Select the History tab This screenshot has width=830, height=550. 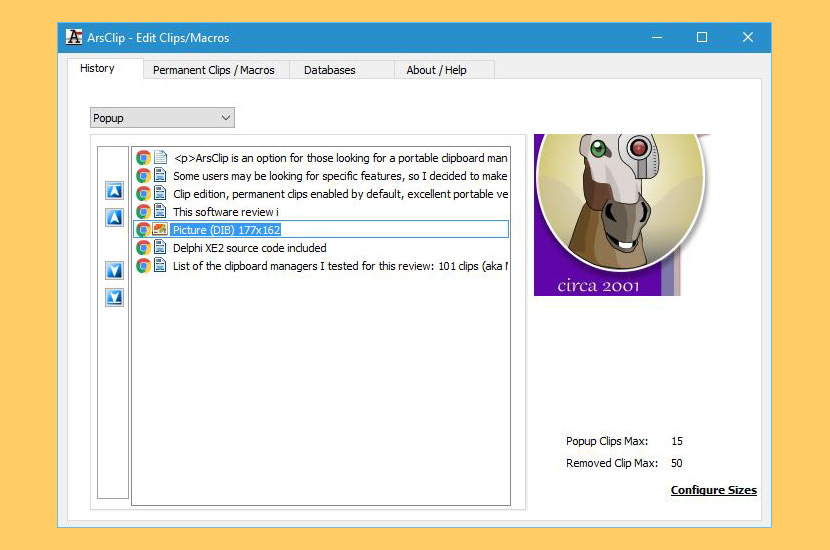(97, 69)
